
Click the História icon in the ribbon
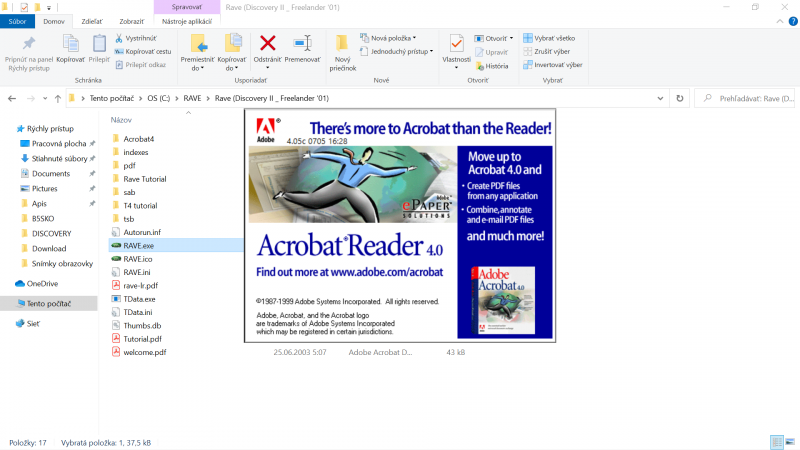(490, 66)
